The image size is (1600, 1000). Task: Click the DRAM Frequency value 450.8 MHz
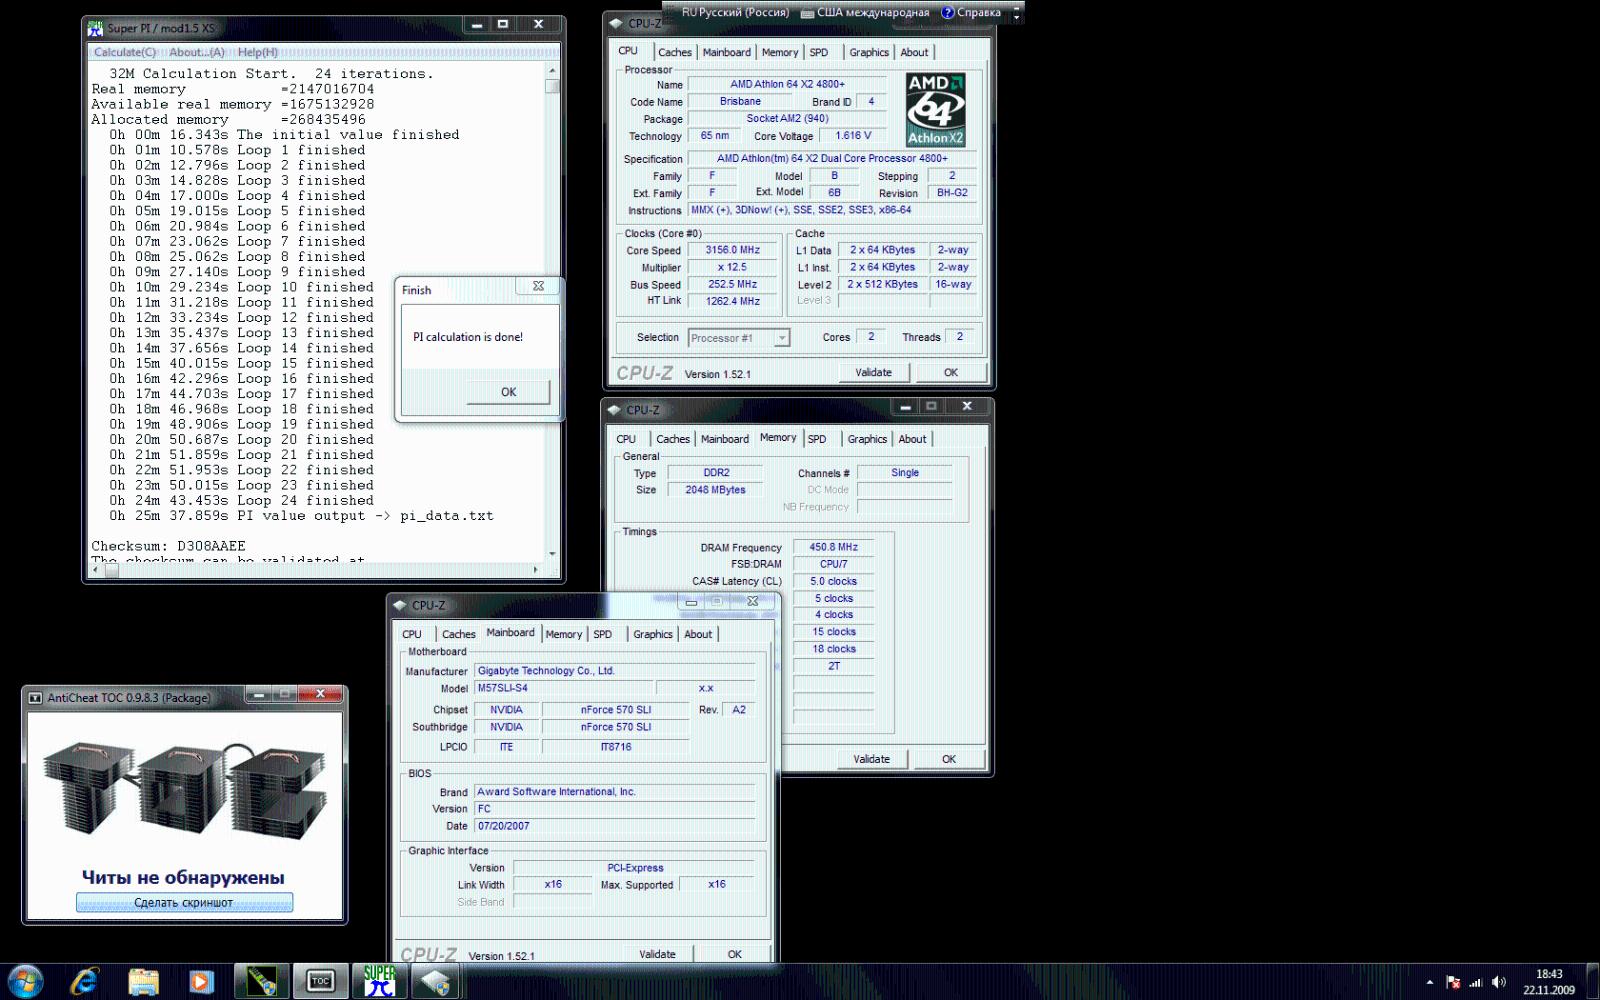pos(834,547)
